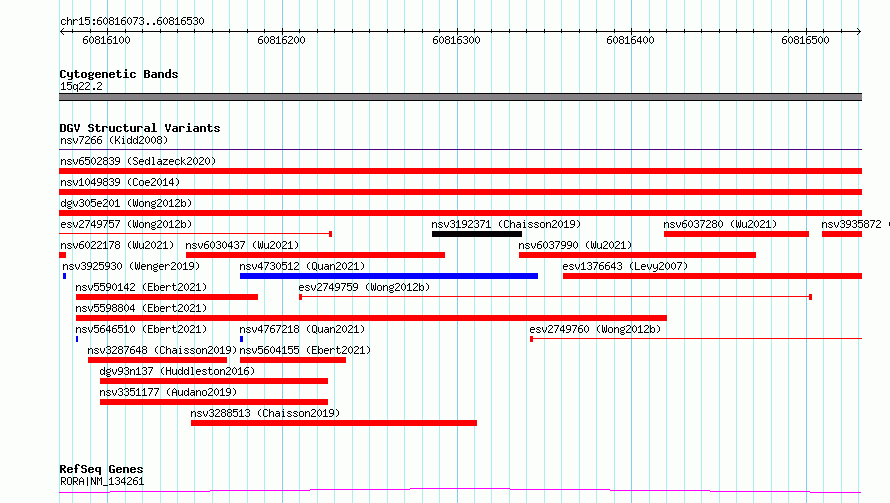Click the red bar under nsv5604155
Viewport: 890px width, 503px height.
tap(293, 360)
